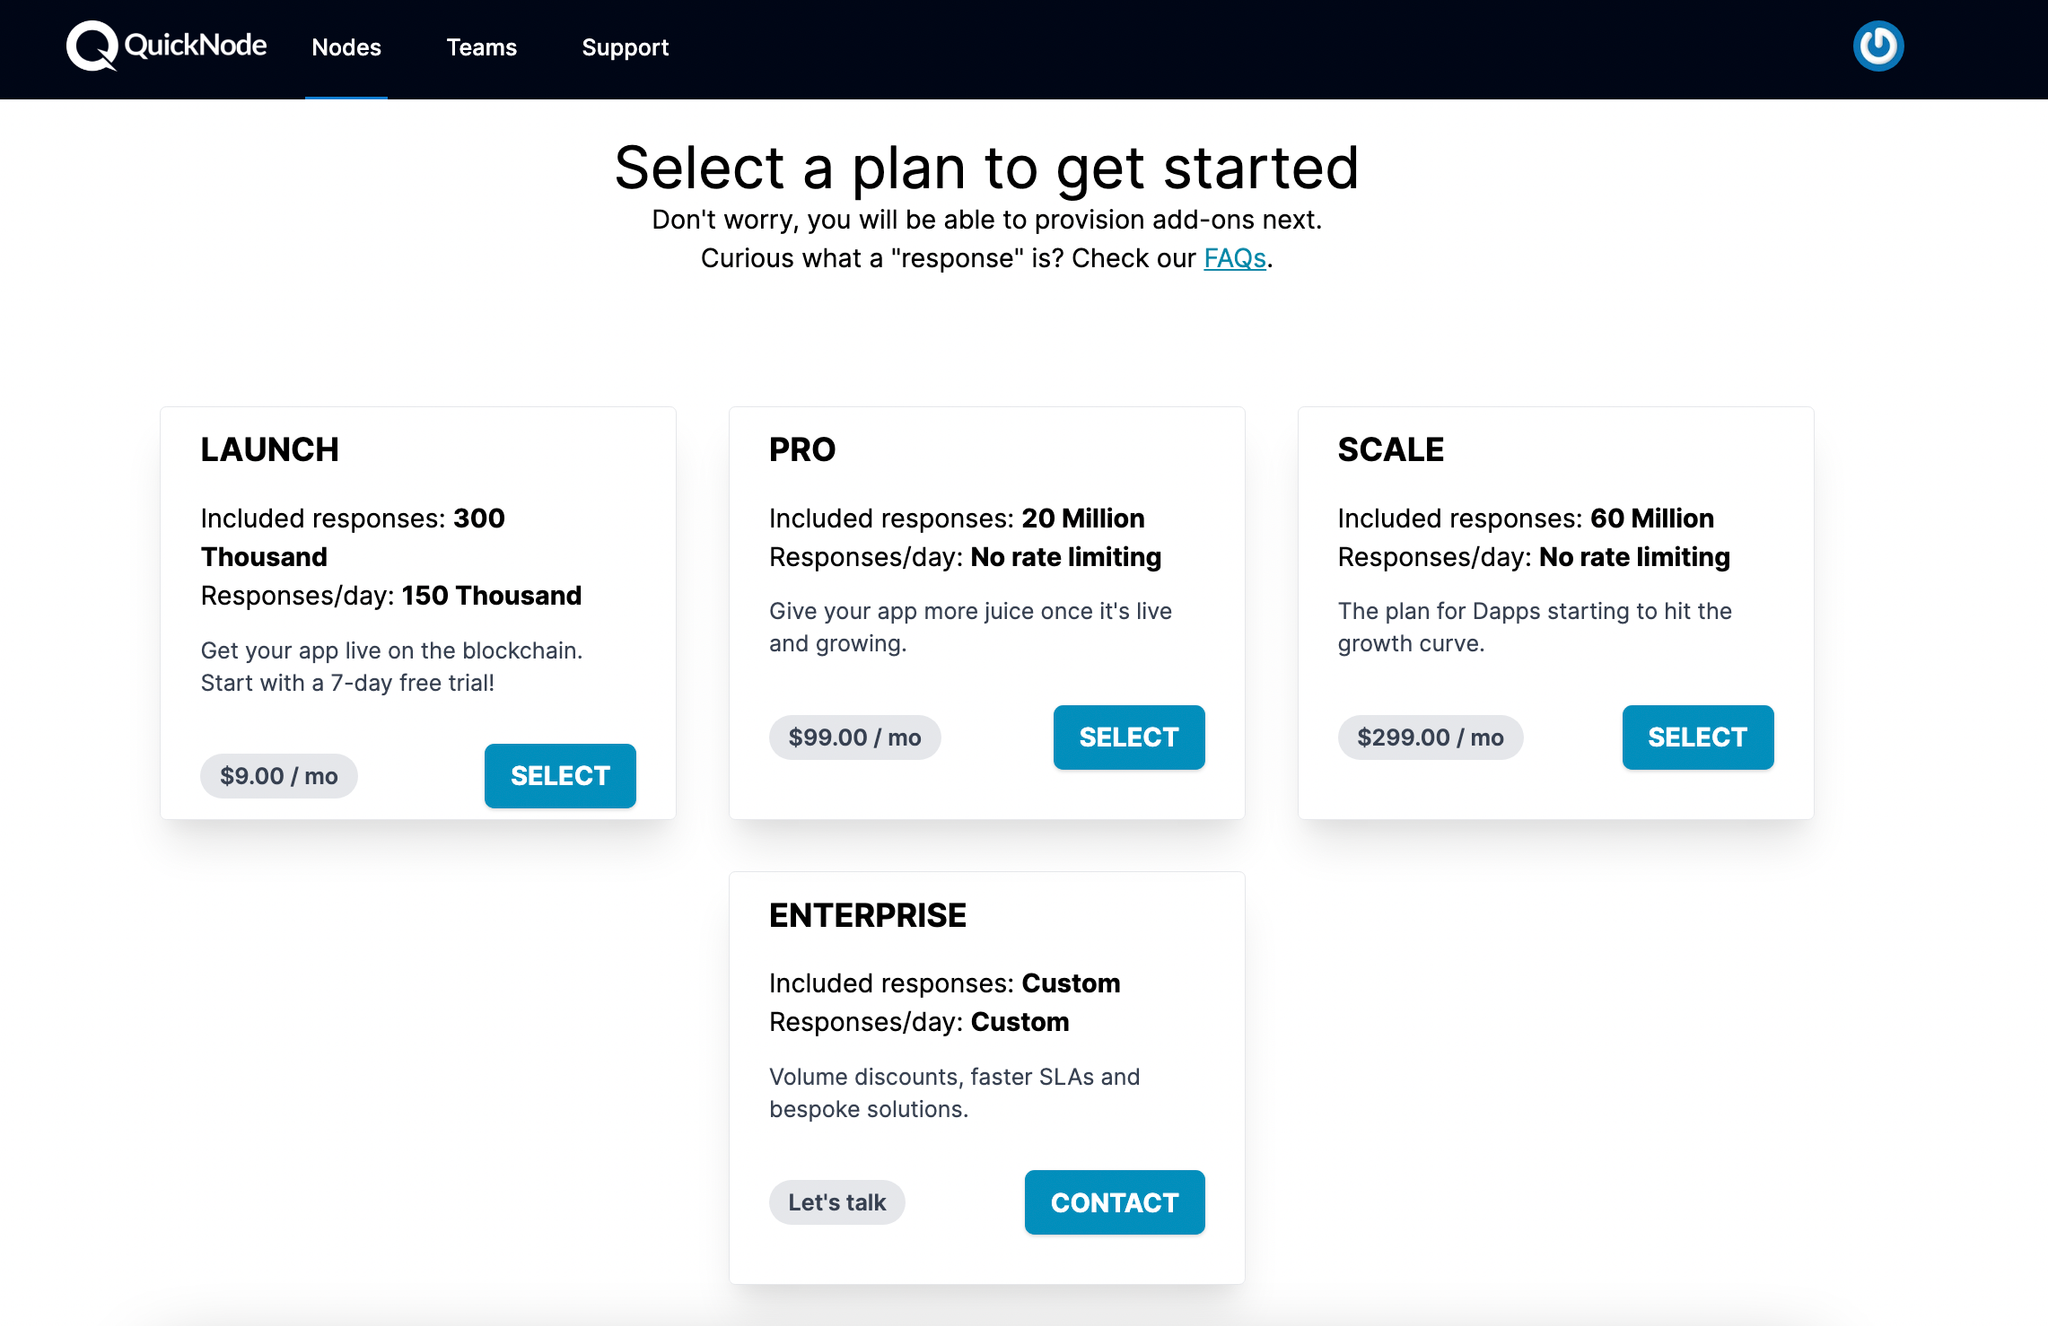Click the $9.00 / mo price badge

279,776
